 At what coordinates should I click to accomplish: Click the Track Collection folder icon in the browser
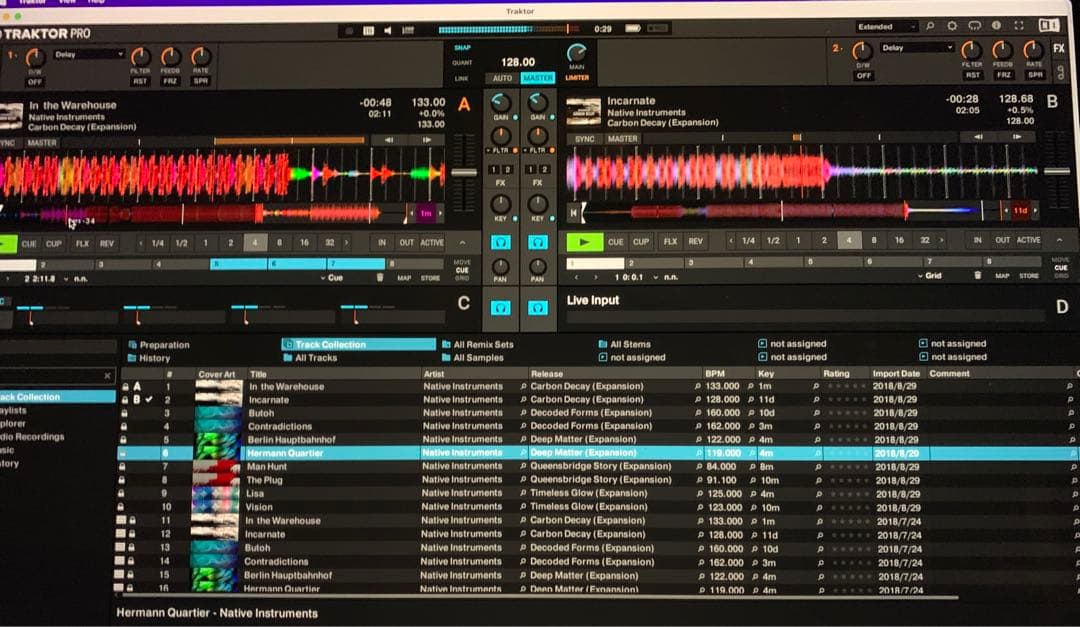(x=289, y=344)
